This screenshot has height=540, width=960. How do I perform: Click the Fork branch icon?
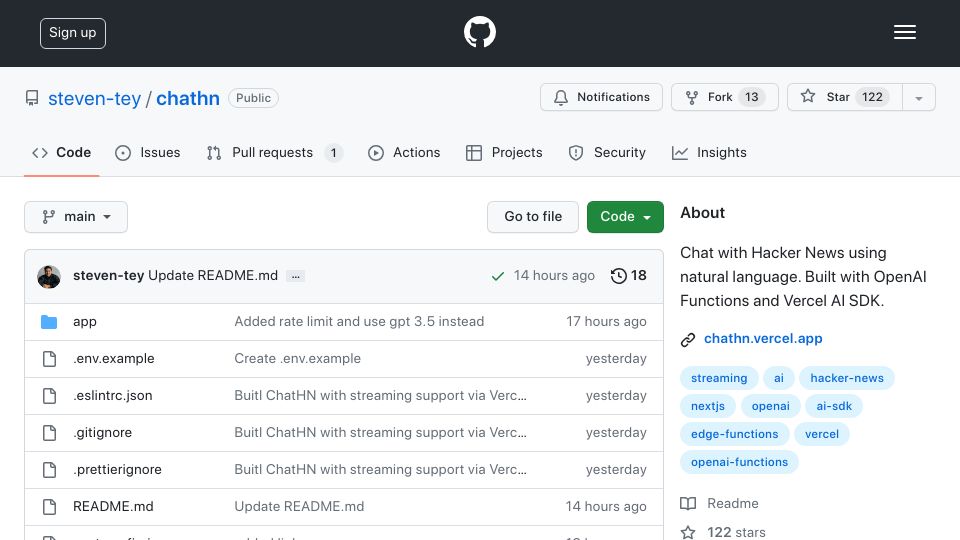[692, 98]
